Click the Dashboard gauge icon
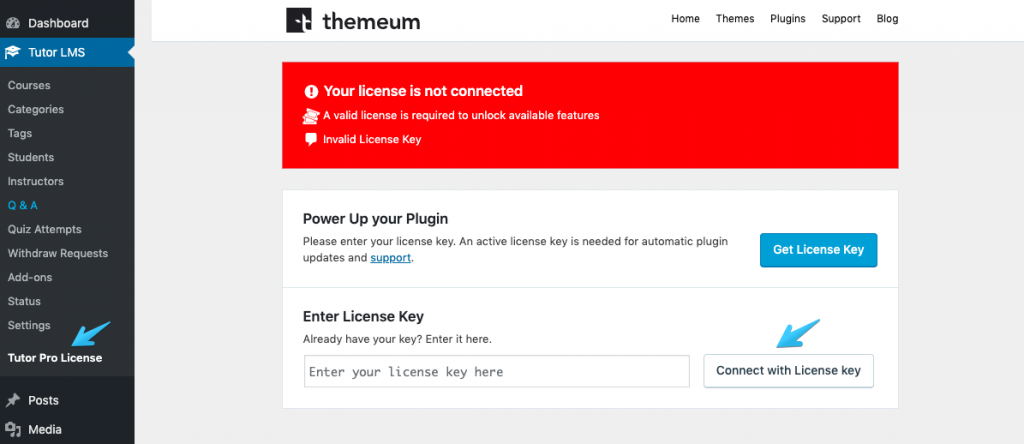The width and height of the screenshot is (1024, 444). coord(12,24)
